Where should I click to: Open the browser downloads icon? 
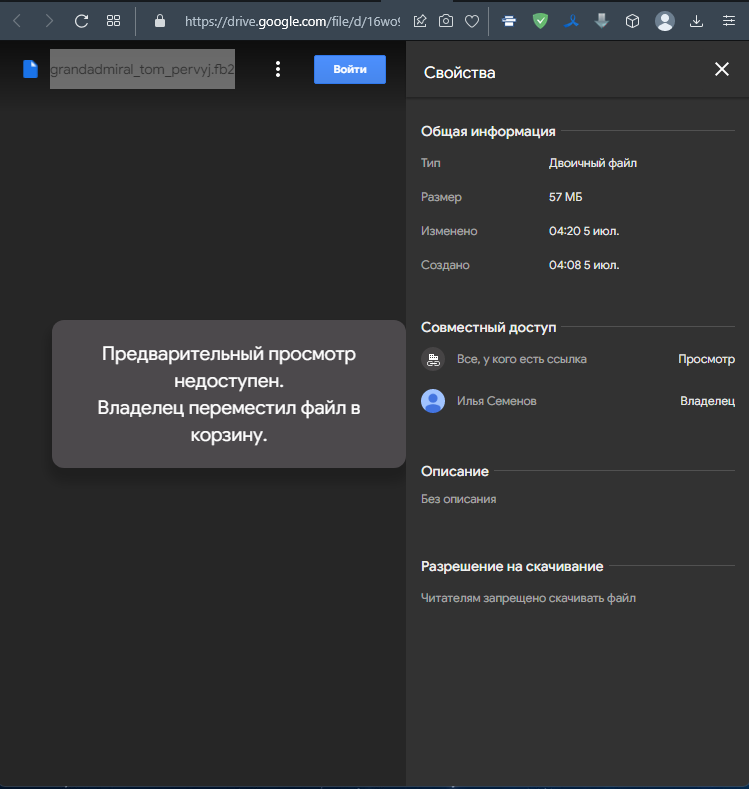(697, 21)
